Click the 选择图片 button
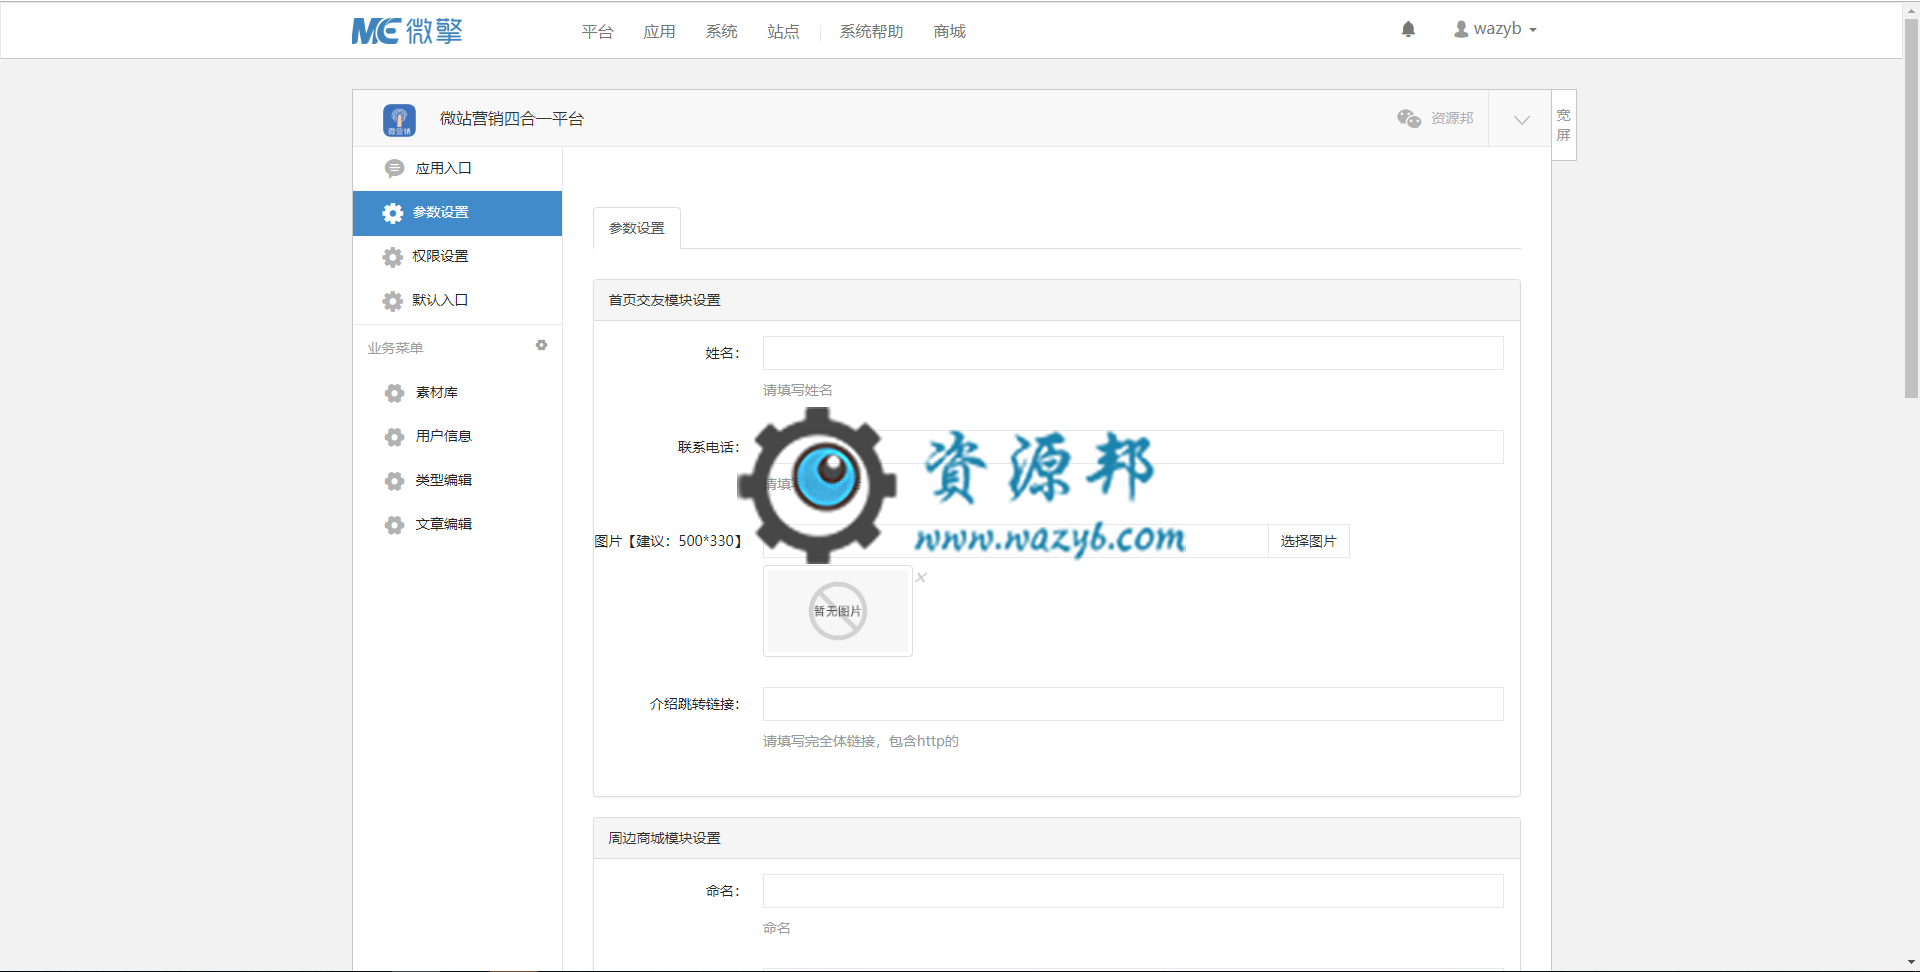The height and width of the screenshot is (972, 1920). [1308, 541]
